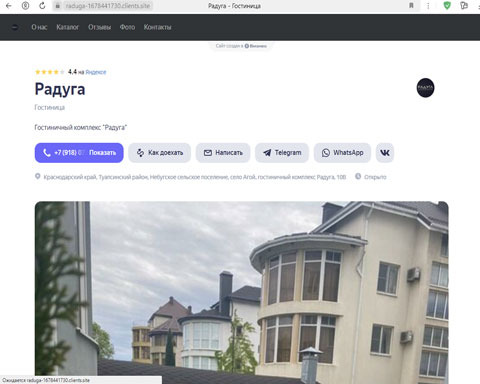
Task: Click the round black Радуга logo
Action: click(425, 88)
